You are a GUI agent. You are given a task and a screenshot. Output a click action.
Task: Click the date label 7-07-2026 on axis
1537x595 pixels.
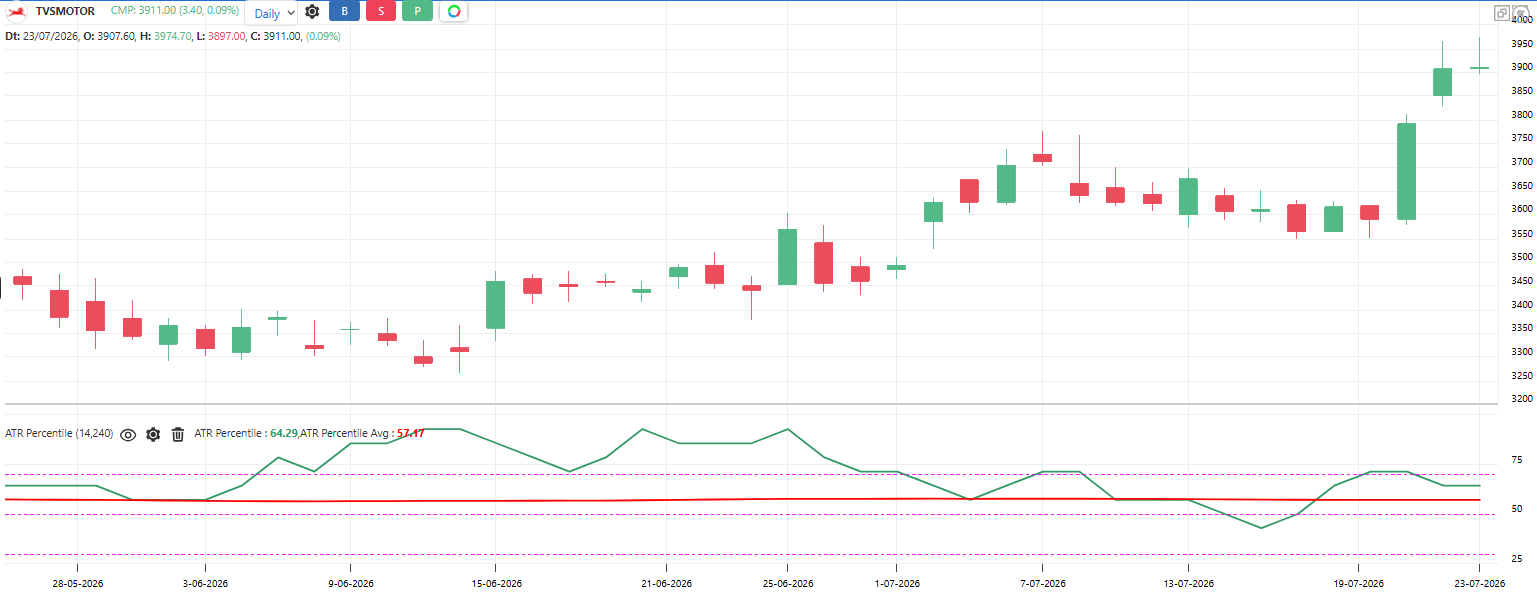(x=1042, y=583)
